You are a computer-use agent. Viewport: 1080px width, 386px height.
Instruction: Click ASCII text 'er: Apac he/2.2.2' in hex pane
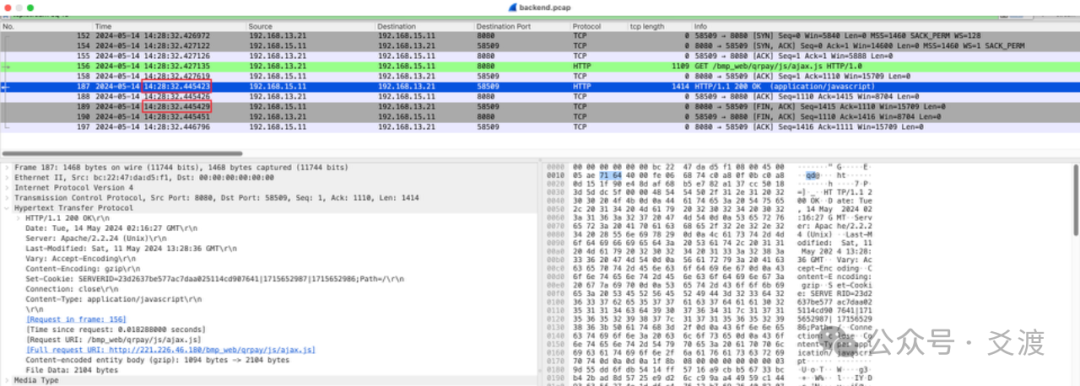click(x=835, y=225)
